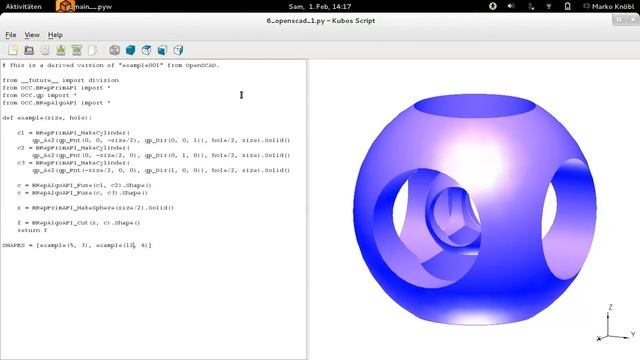Click the wireless signal icon in top bar

tap(549, 6)
